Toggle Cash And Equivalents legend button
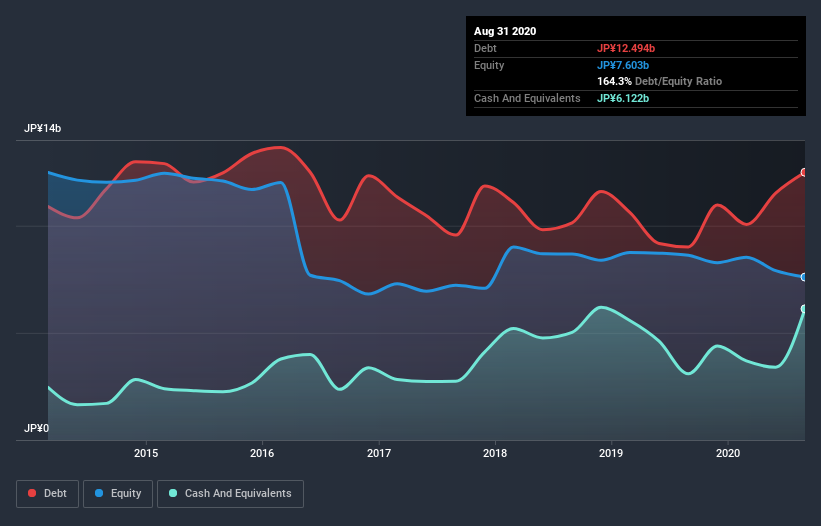The height and width of the screenshot is (526, 821). [230, 494]
